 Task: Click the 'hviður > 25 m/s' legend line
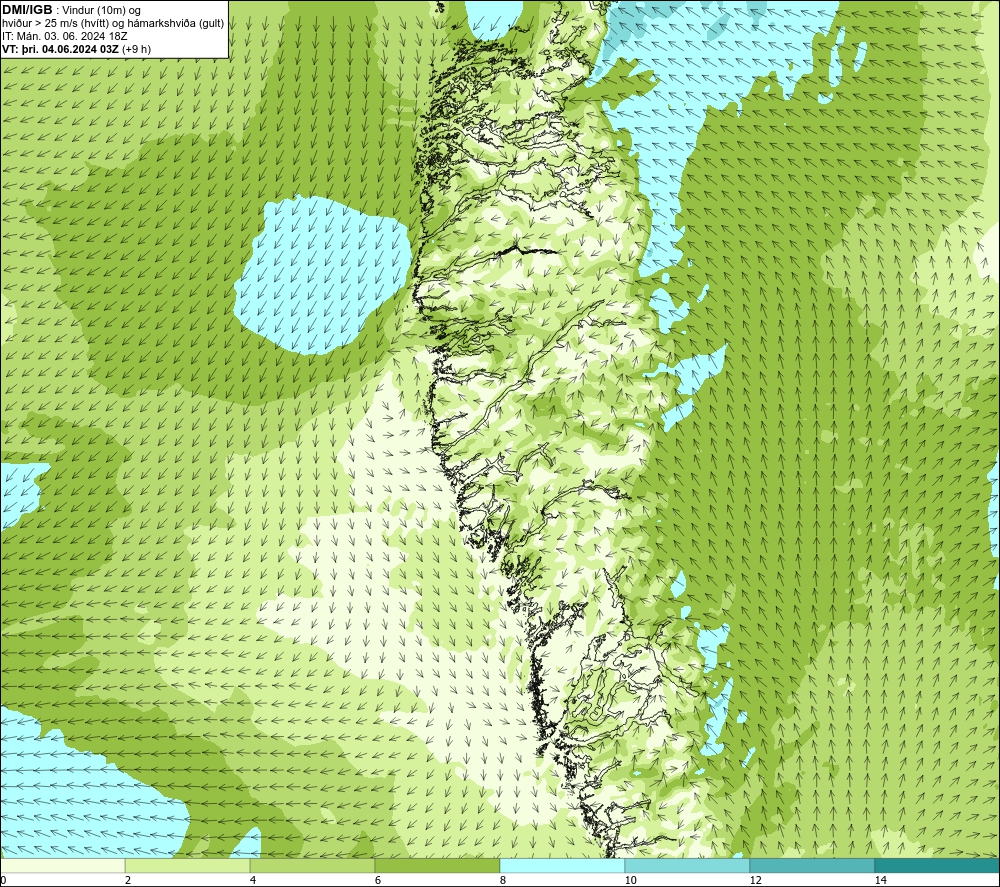tap(113, 24)
